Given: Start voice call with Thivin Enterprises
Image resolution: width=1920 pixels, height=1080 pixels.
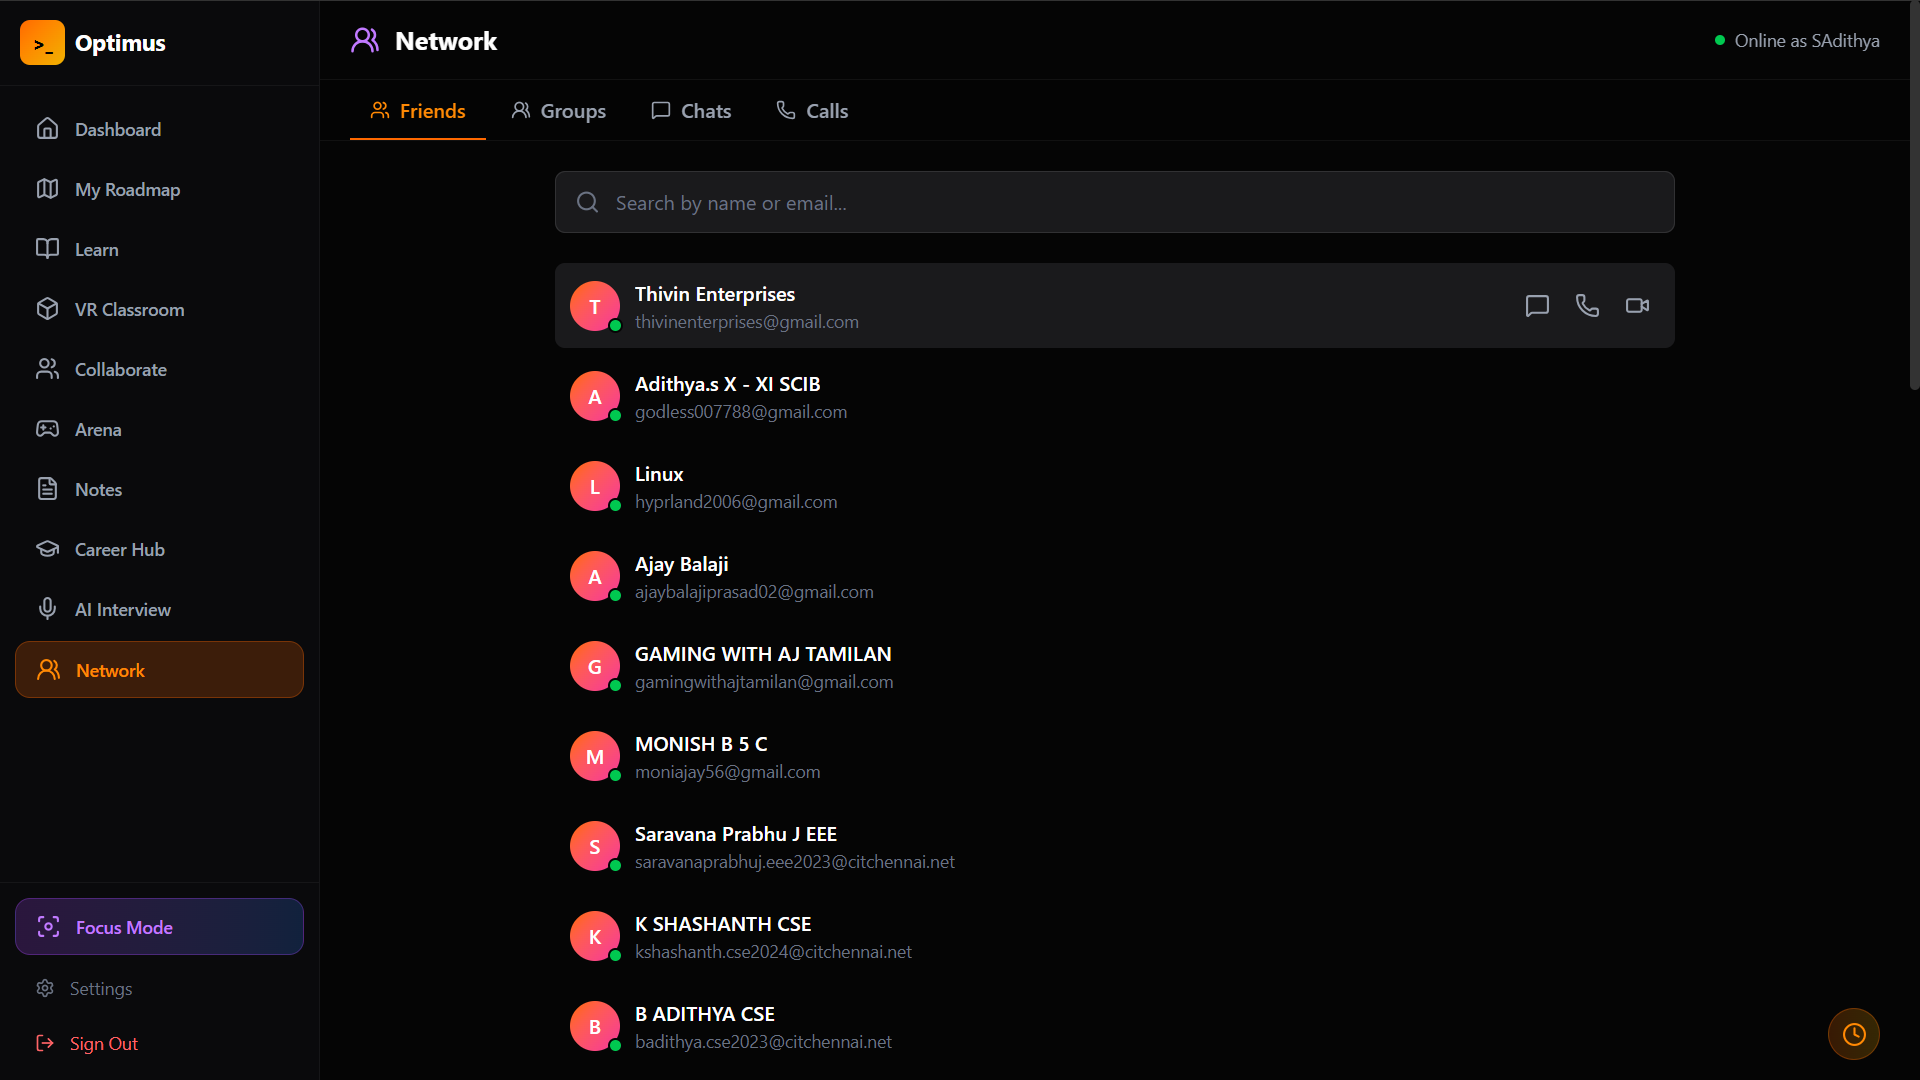Looking at the screenshot, I should point(1587,306).
